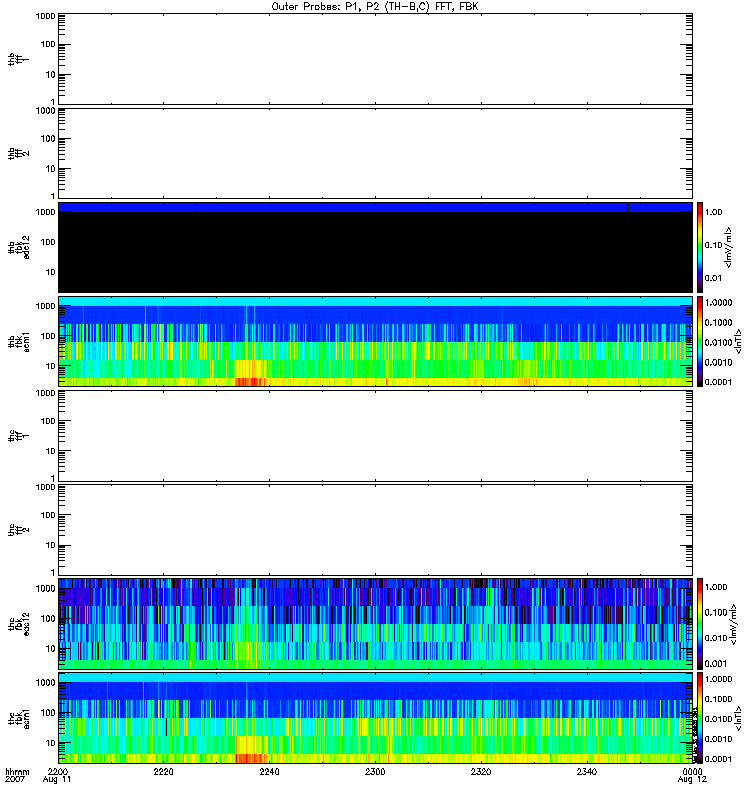This screenshot has height=800, width=750.
Task: Click the '2240' time axis label
Action: click(x=269, y=772)
